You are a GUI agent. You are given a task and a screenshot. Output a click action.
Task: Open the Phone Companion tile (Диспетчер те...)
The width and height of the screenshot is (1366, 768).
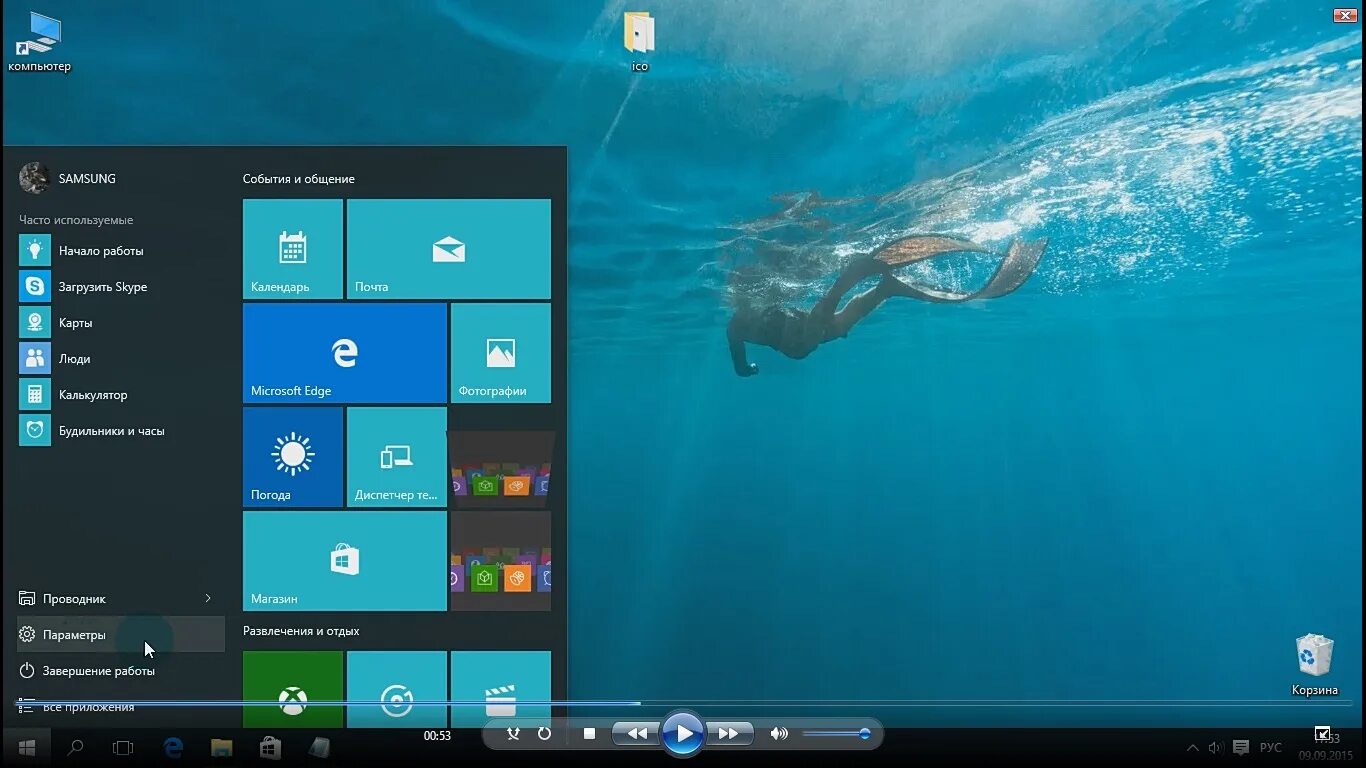click(x=397, y=457)
